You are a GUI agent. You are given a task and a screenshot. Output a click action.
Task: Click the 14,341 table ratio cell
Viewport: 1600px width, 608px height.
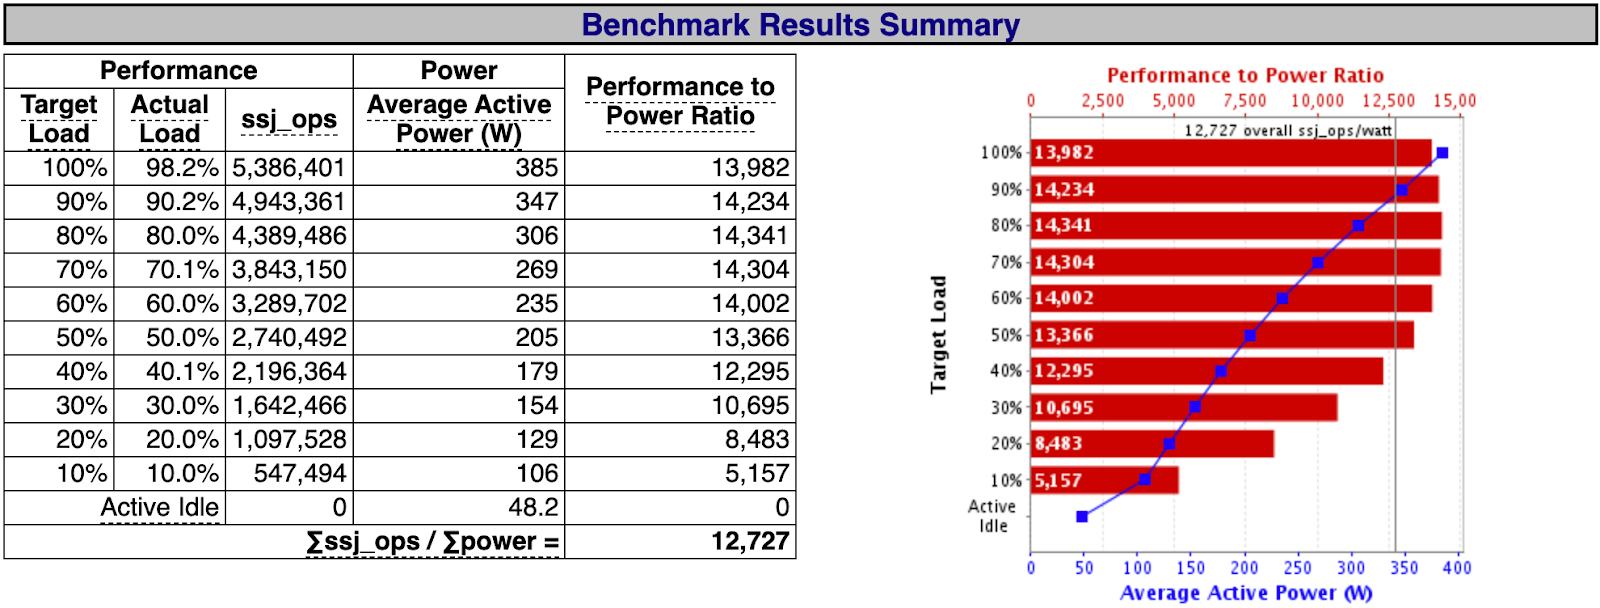(x=680, y=236)
